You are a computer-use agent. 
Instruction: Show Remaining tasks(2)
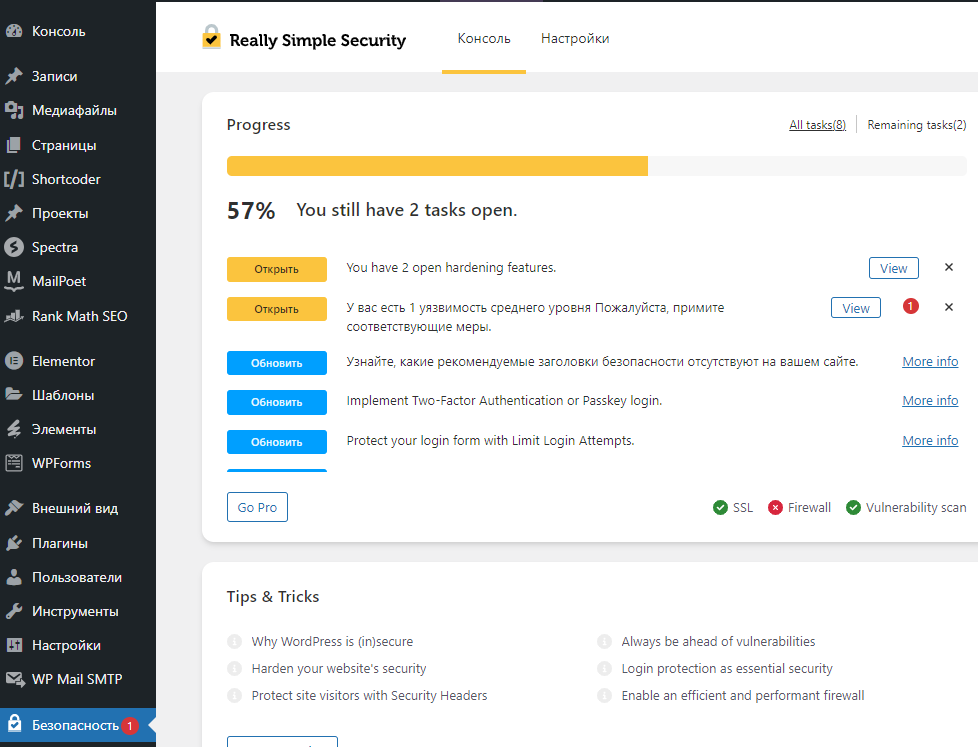click(x=916, y=125)
